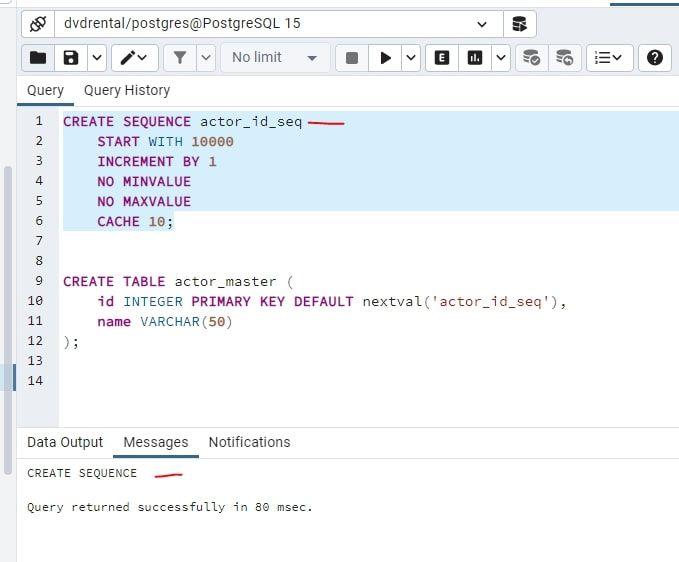The height and width of the screenshot is (562, 679).
Task: Click the commit transaction icon
Action: coord(531,58)
